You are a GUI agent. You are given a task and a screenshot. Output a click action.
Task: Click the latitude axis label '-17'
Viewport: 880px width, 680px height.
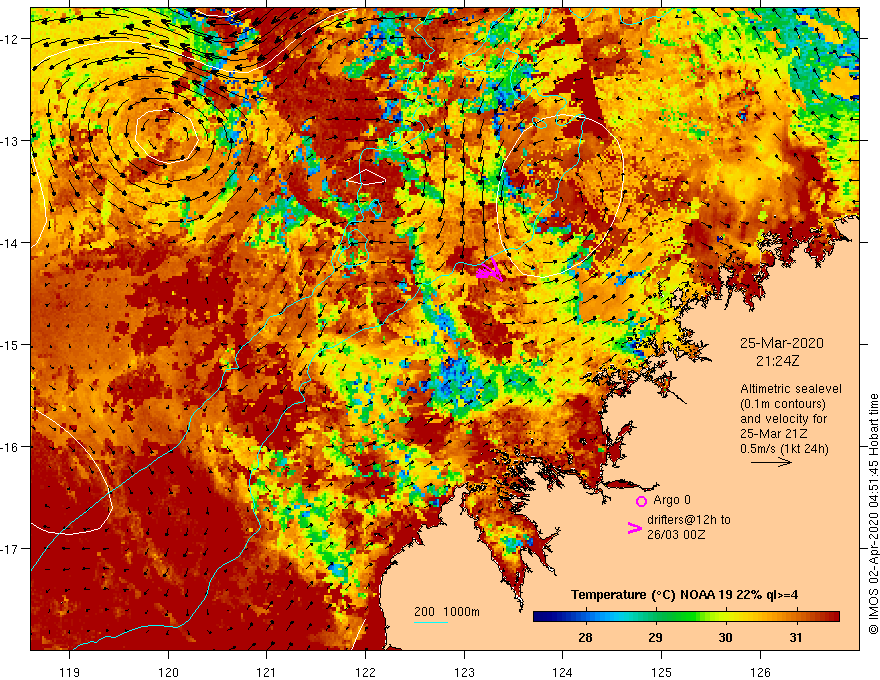point(9,549)
